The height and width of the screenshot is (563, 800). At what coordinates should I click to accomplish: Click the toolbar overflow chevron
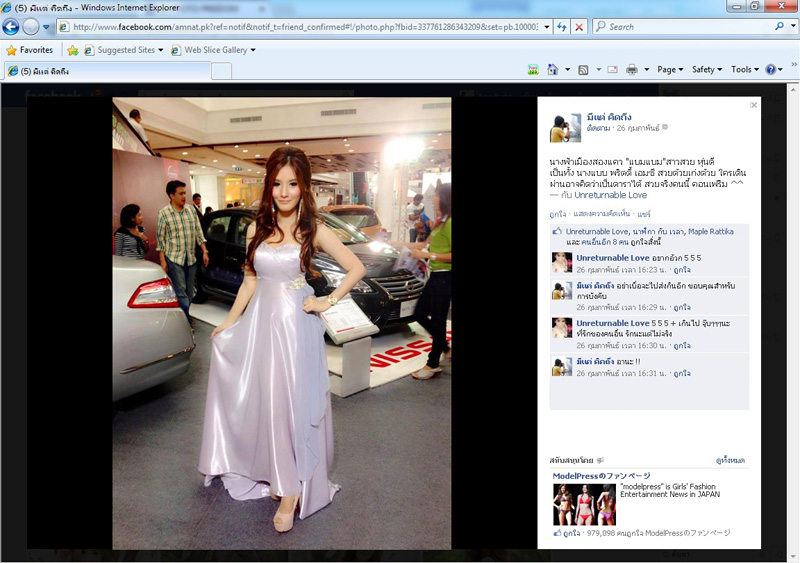(794, 64)
